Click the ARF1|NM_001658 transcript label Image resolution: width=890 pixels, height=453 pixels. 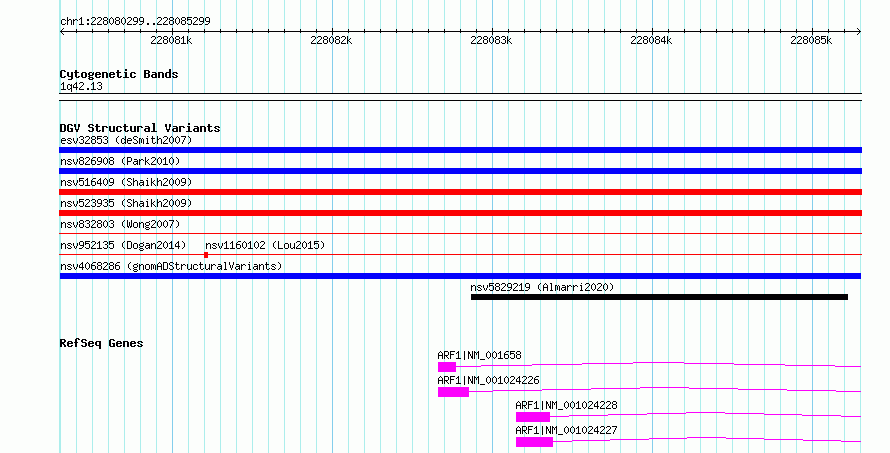(x=479, y=355)
